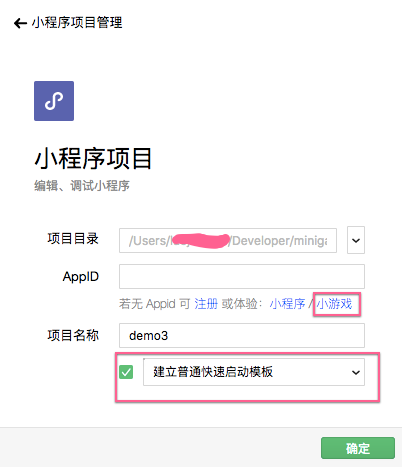Focus the empty AppID input field
402x467 pixels.
click(x=242, y=277)
